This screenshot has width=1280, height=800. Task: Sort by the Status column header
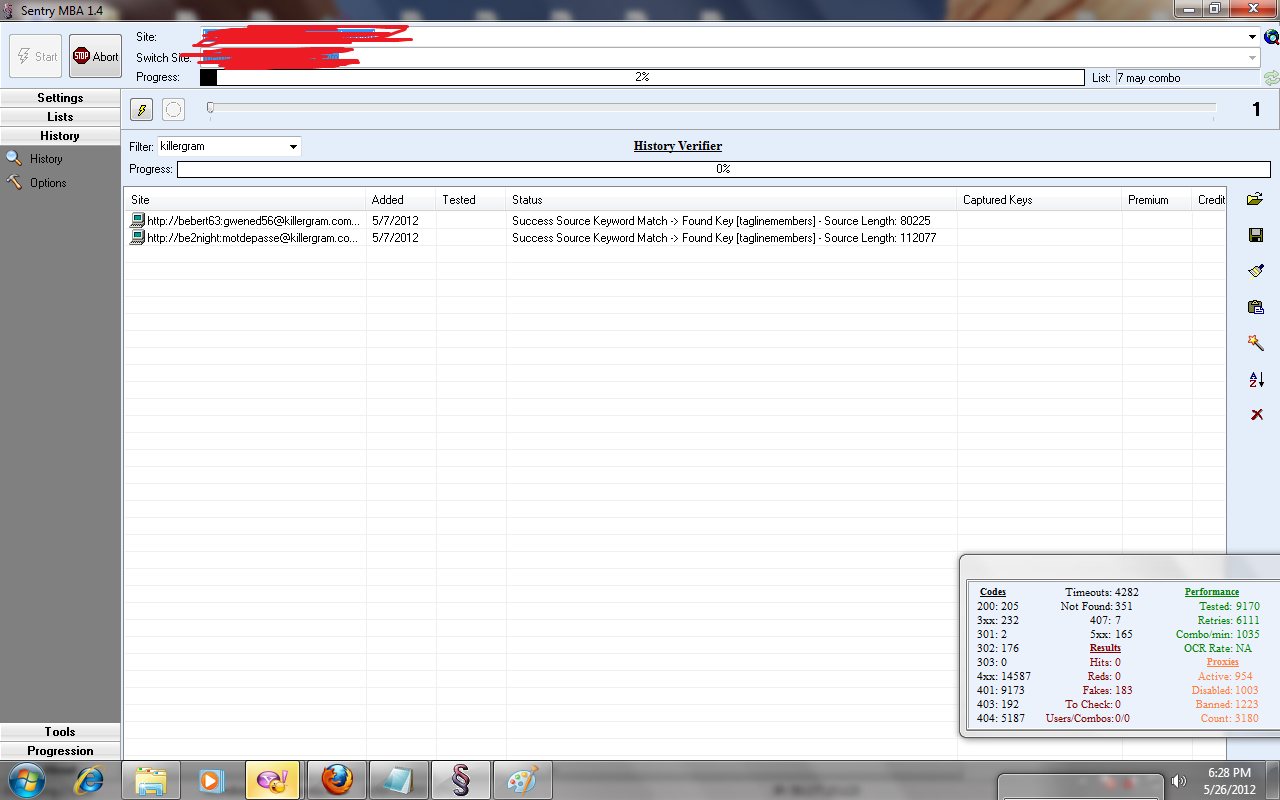click(x=731, y=200)
